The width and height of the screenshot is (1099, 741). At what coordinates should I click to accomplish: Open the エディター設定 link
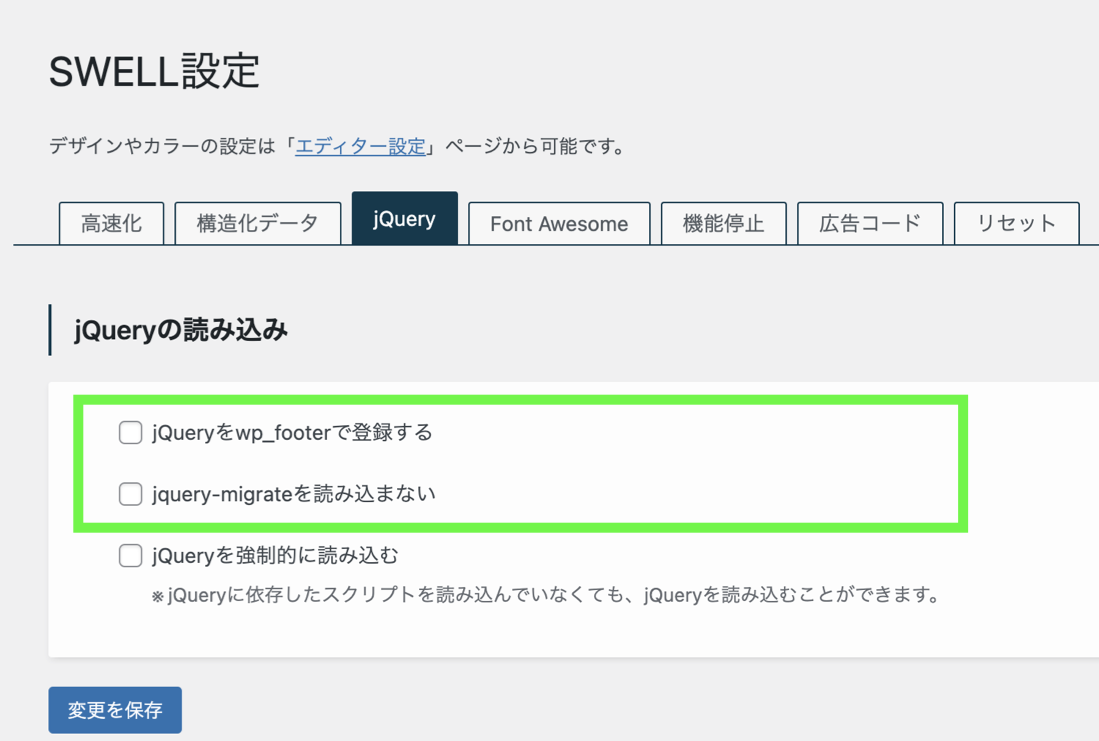pos(360,145)
